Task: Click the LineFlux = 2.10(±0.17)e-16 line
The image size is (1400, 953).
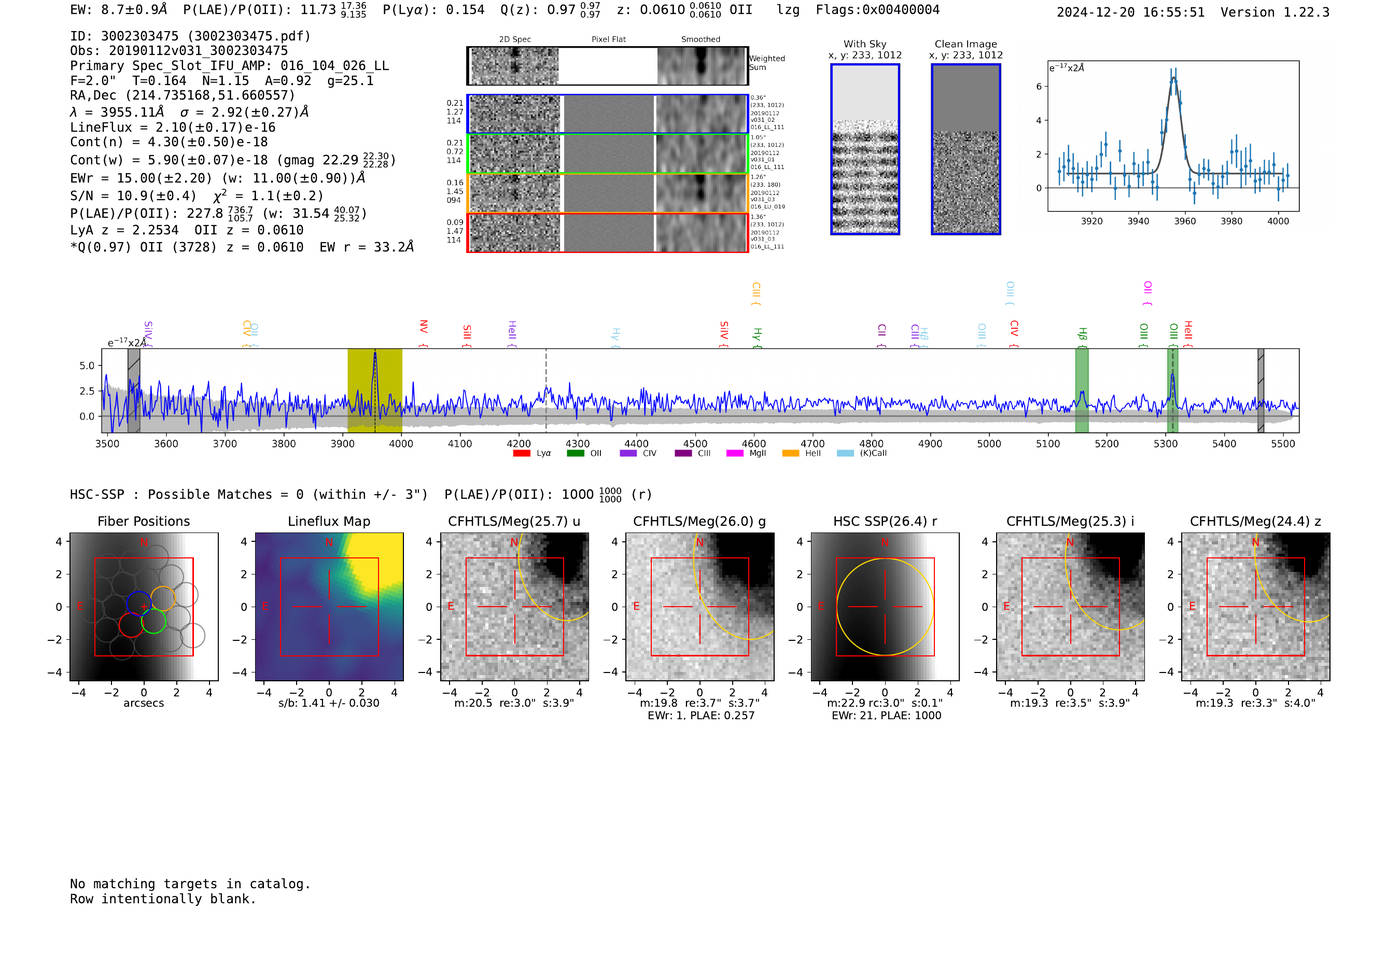Action: tap(173, 127)
